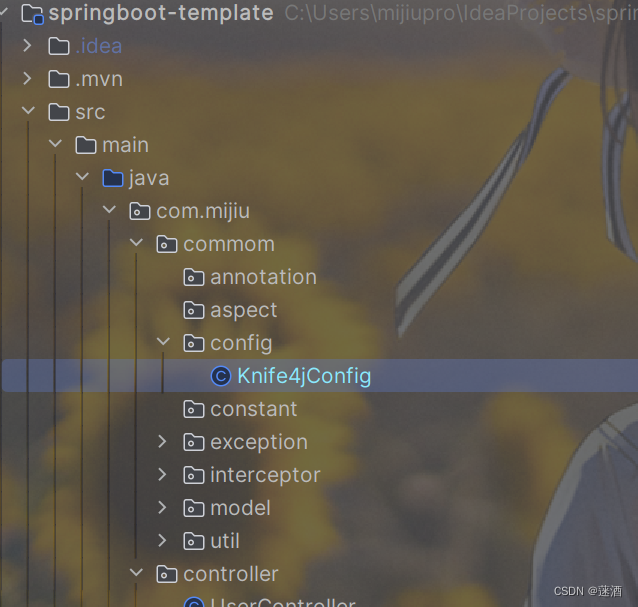This screenshot has width=638, height=607.
Task: Click the blue java source root folder icon
Action: [113, 178]
